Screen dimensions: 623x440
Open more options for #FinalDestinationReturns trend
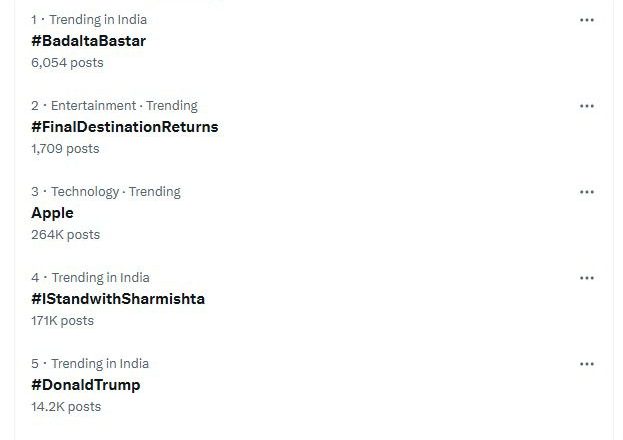point(587,106)
